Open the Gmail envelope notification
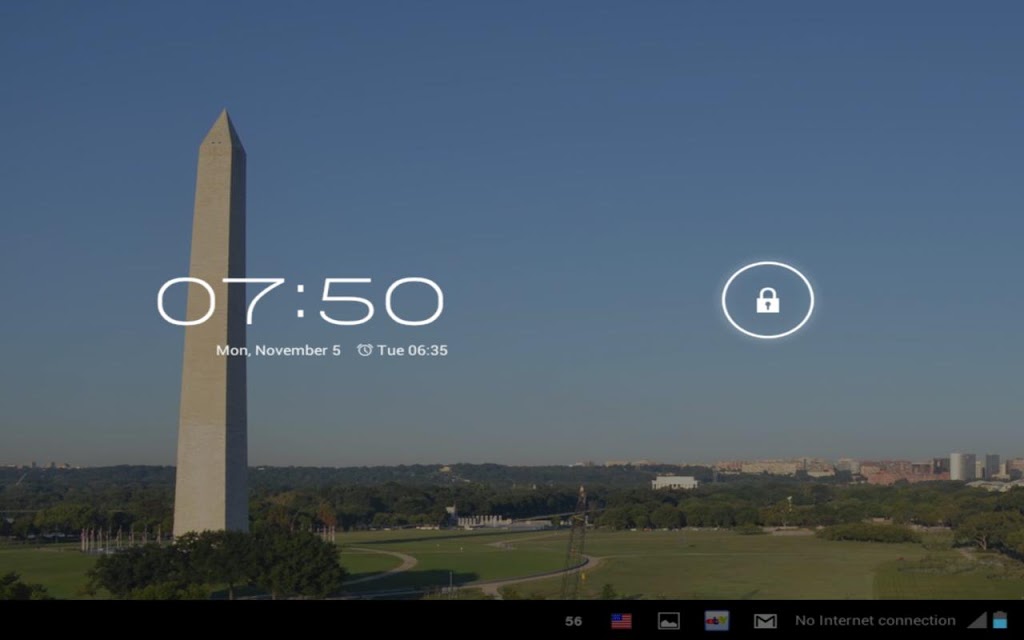1024x640 pixels. click(x=765, y=620)
